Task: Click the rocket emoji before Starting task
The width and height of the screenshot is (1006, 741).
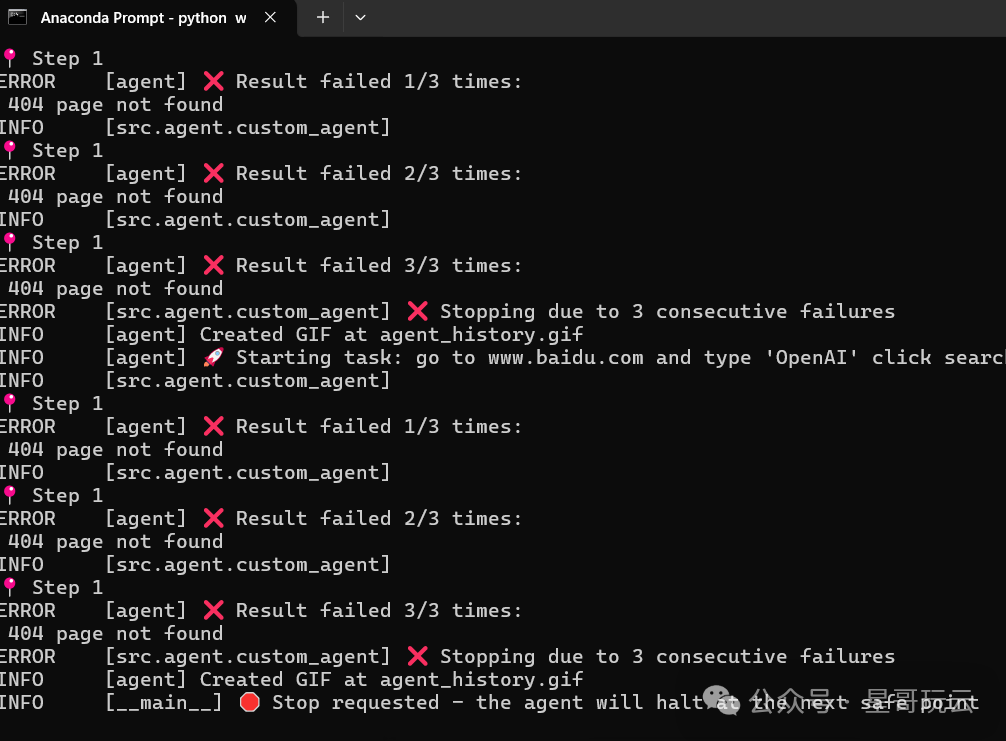Action: pos(214,357)
